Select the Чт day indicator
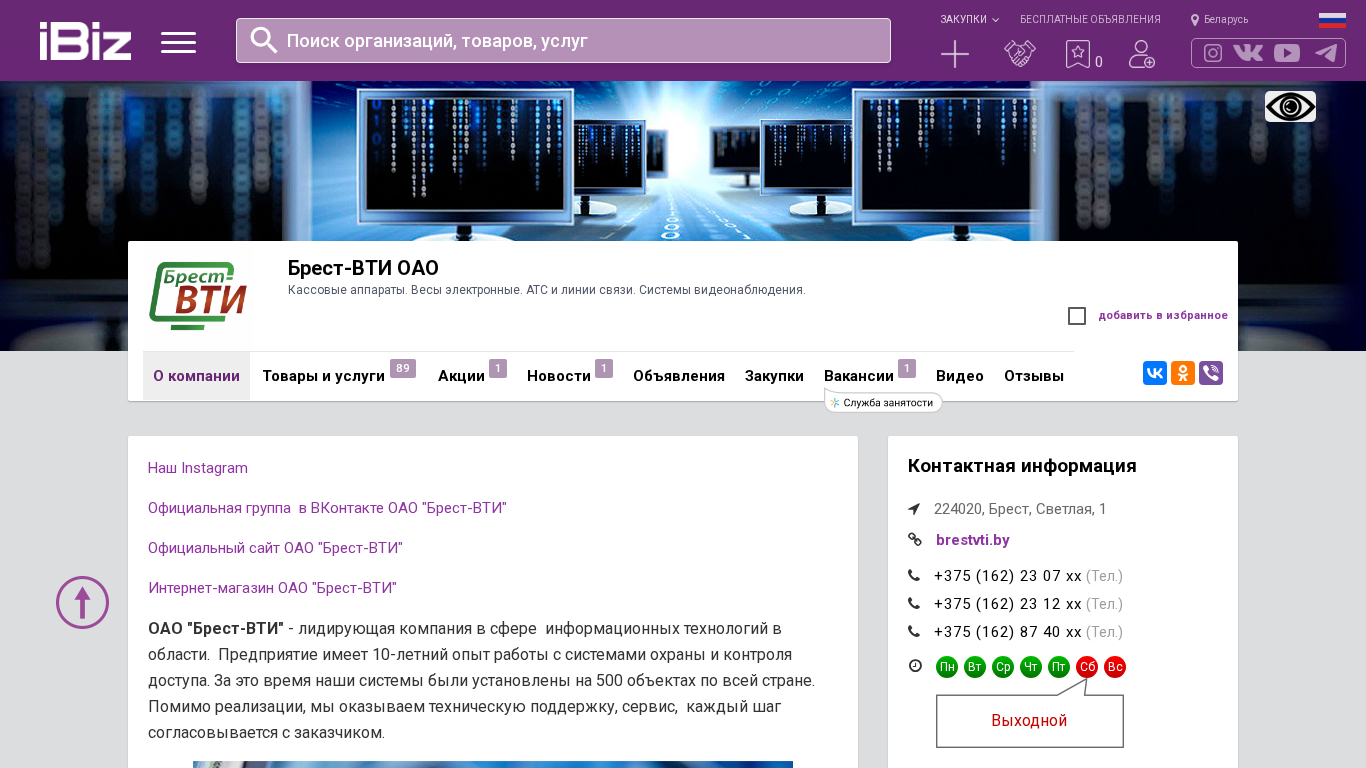Image resolution: width=1366 pixels, height=768 pixels. coord(1031,667)
